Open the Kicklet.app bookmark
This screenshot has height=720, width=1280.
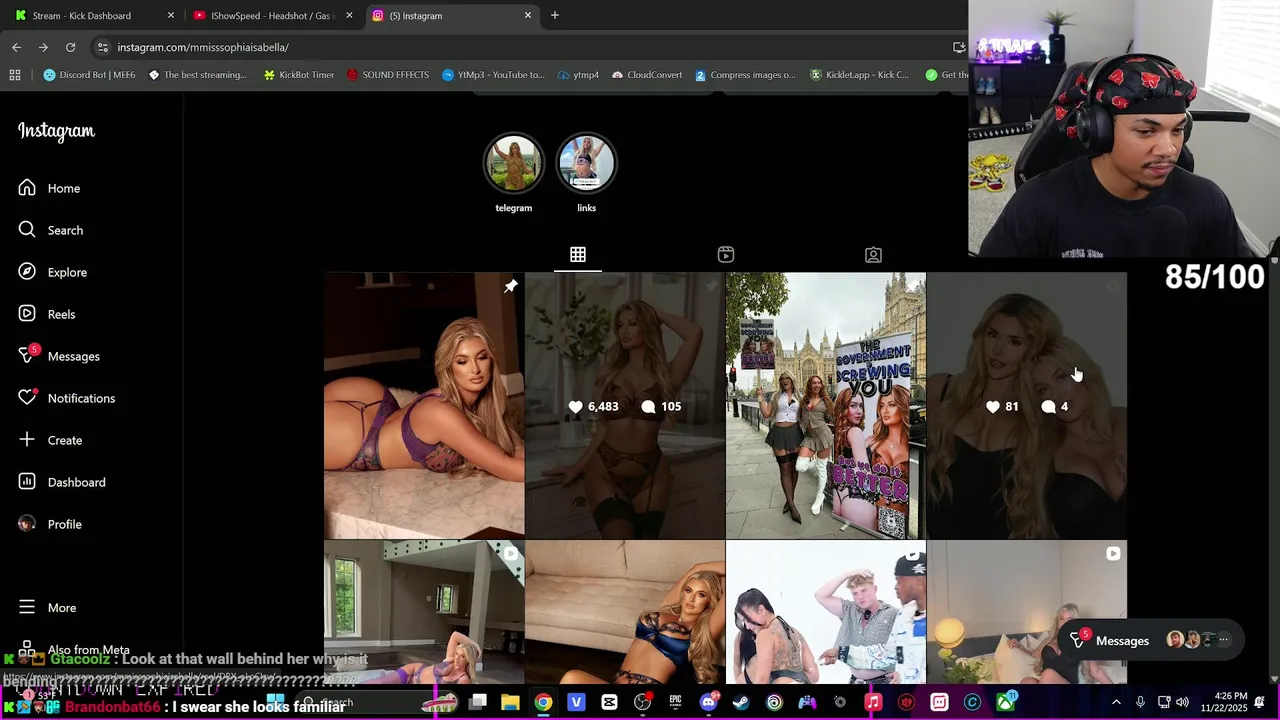(x=859, y=75)
